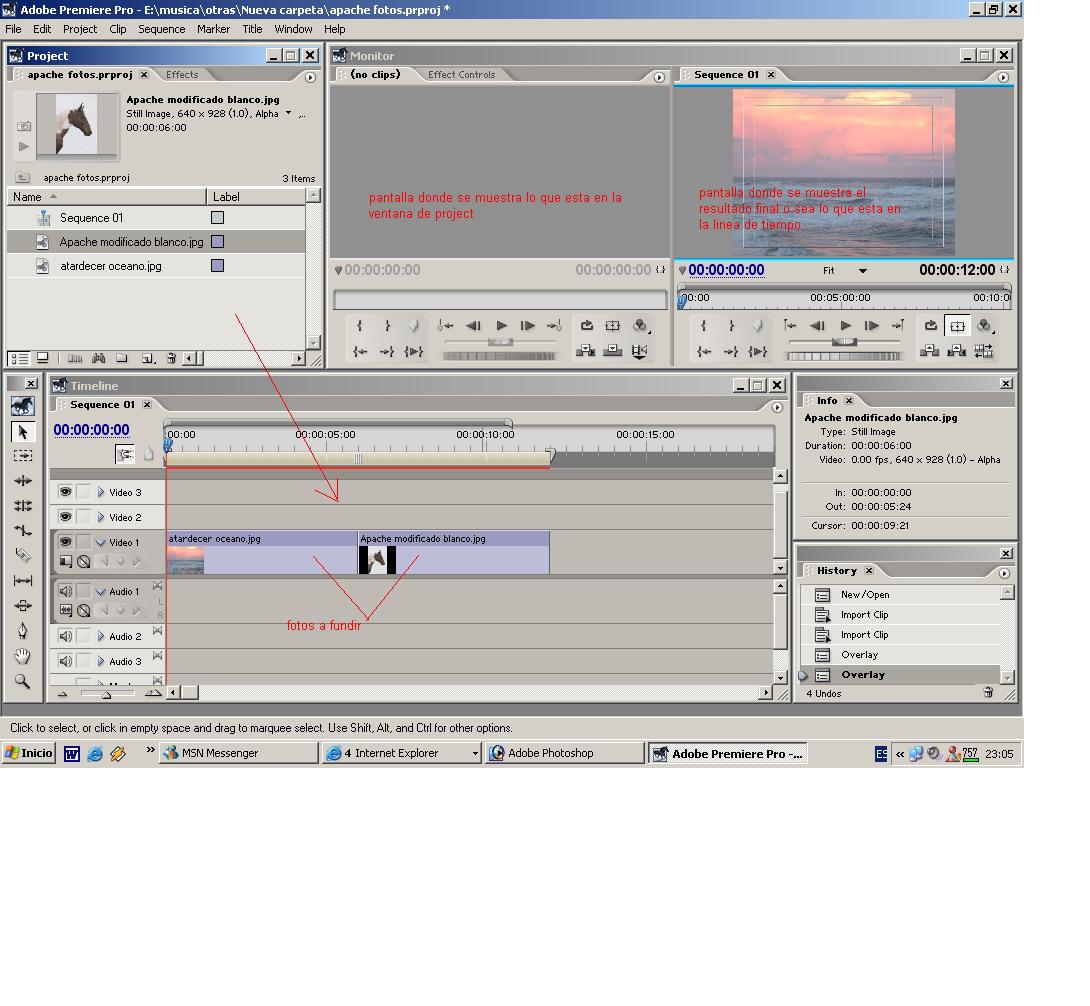Viewport: 1090px width, 1006px height.
Task: Open the Clip menu
Action: [x=117, y=29]
